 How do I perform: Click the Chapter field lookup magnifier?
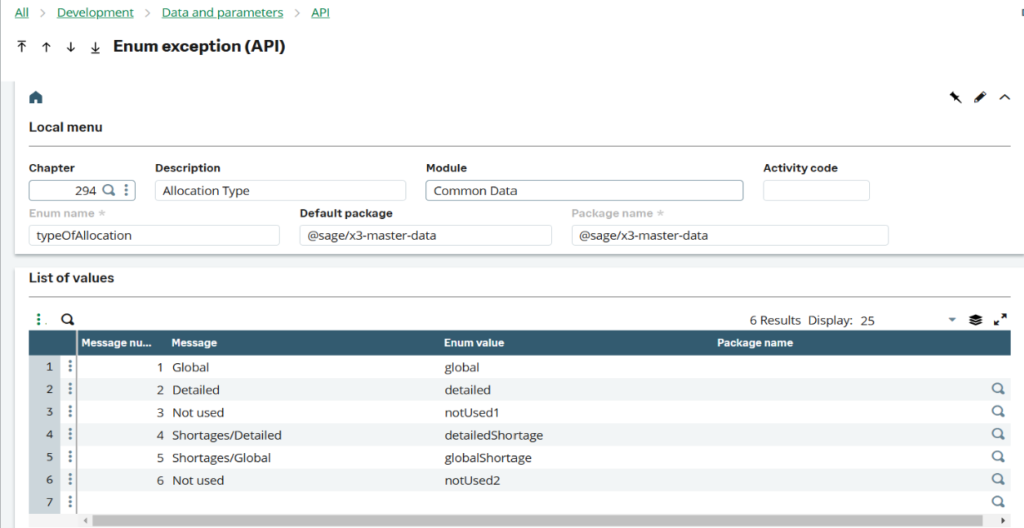point(109,190)
